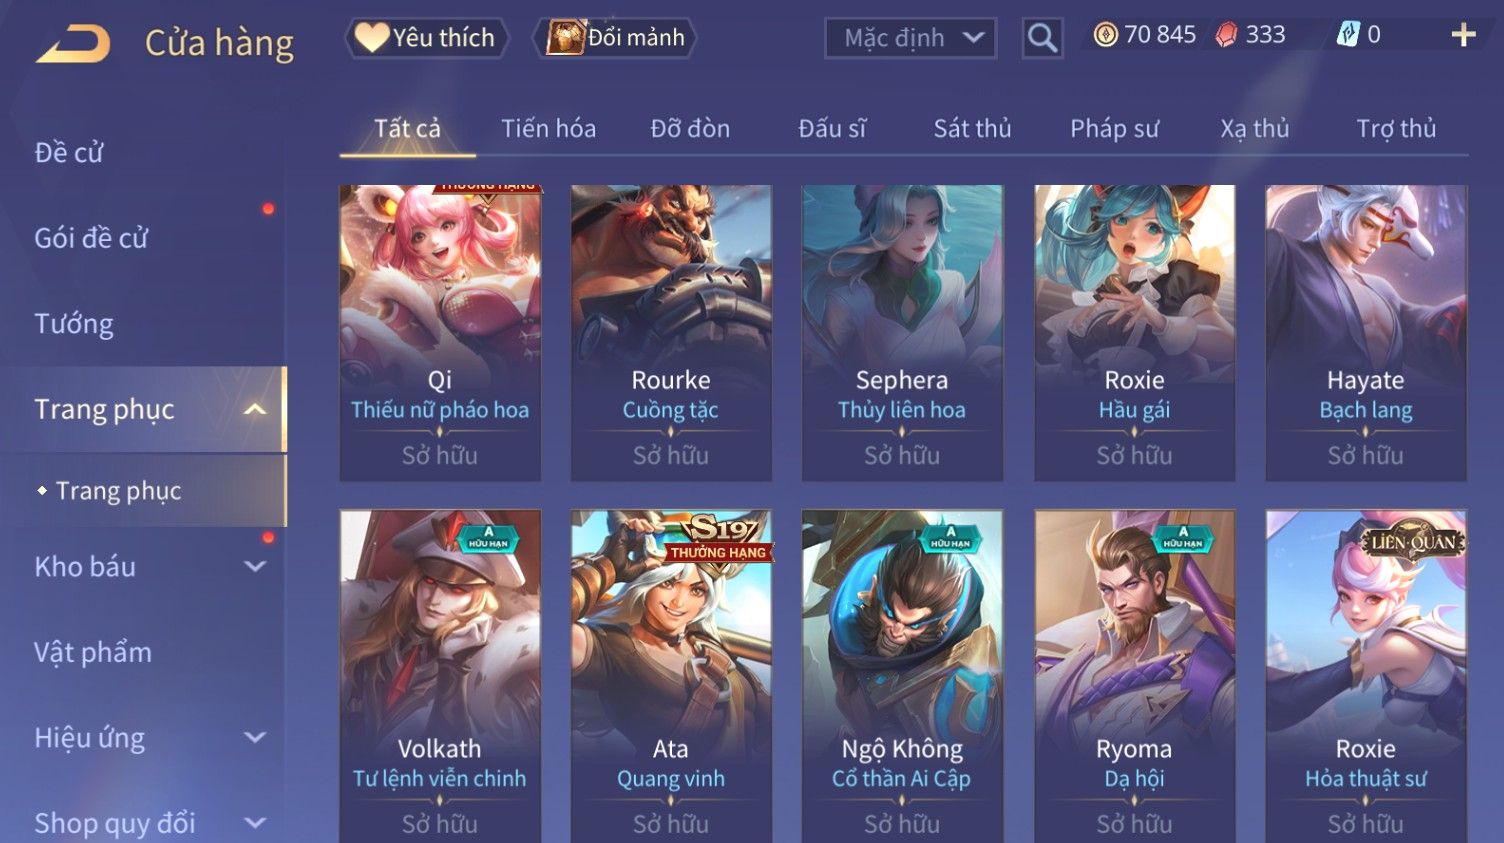Open Ngộ Không Cổ thần Ai Cập skin
This screenshot has width=1504, height=843.
click(x=902, y=676)
